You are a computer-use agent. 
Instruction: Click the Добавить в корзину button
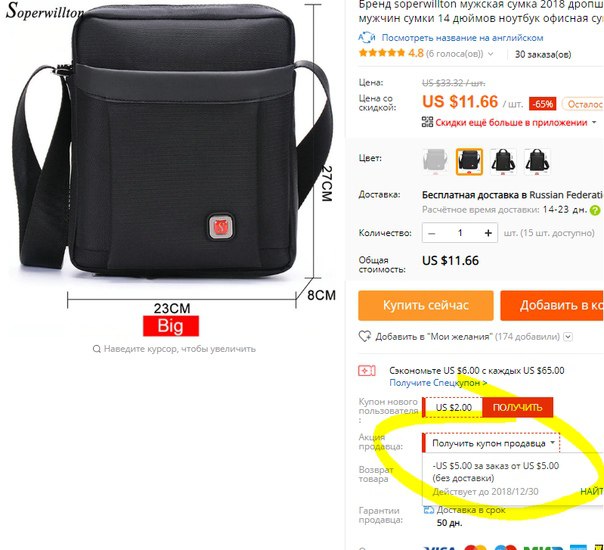pos(552,305)
